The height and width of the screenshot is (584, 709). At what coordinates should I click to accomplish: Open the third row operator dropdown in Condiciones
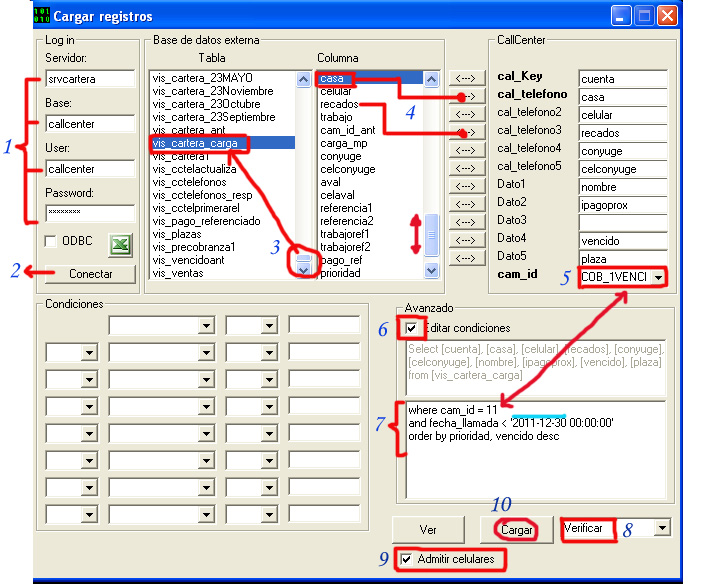tap(269, 380)
